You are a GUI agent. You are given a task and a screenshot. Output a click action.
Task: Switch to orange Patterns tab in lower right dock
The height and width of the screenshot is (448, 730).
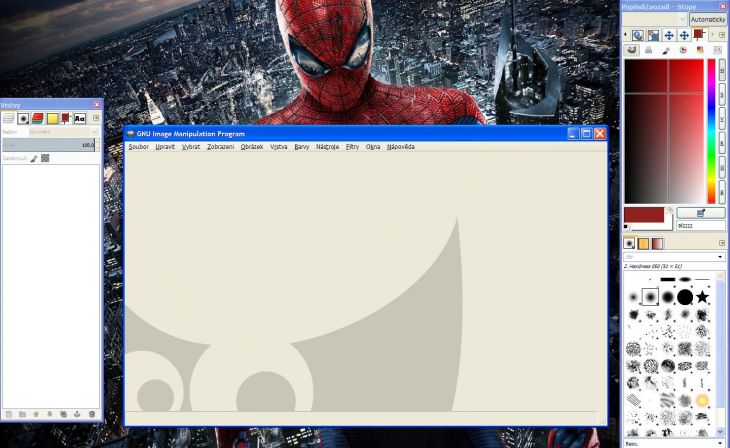tap(643, 243)
